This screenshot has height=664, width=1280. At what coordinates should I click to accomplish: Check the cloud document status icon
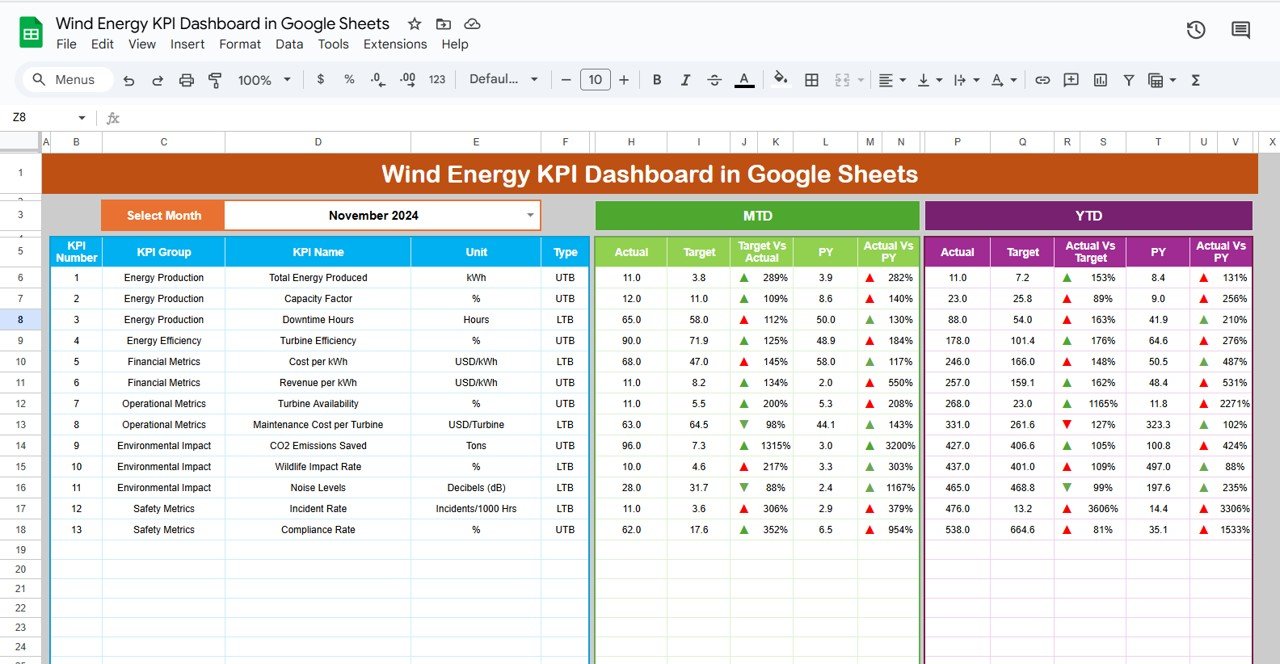pyautogui.click(x=473, y=23)
